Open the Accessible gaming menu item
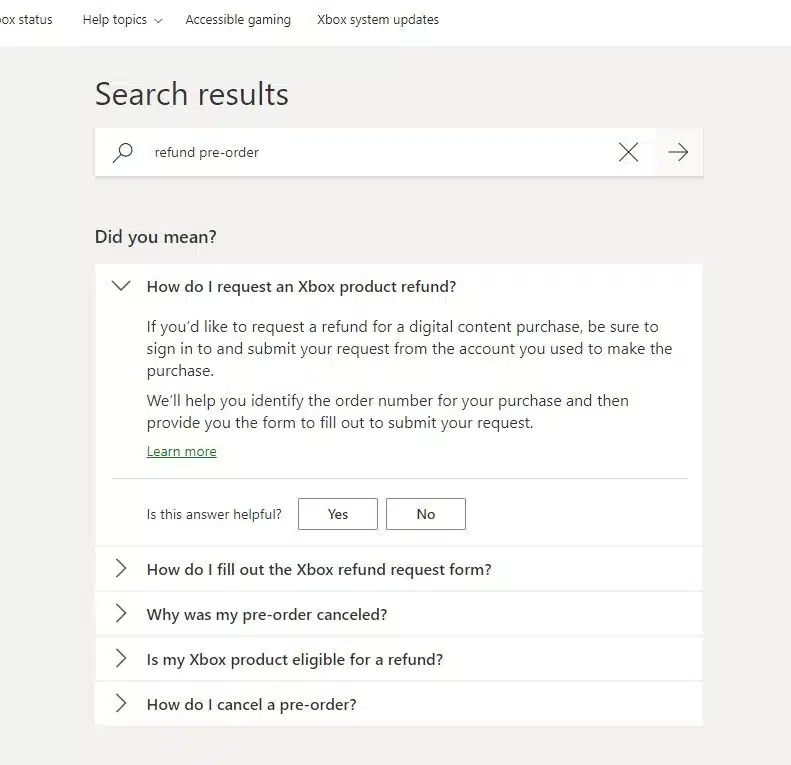Image resolution: width=791 pixels, height=765 pixels. (x=238, y=20)
